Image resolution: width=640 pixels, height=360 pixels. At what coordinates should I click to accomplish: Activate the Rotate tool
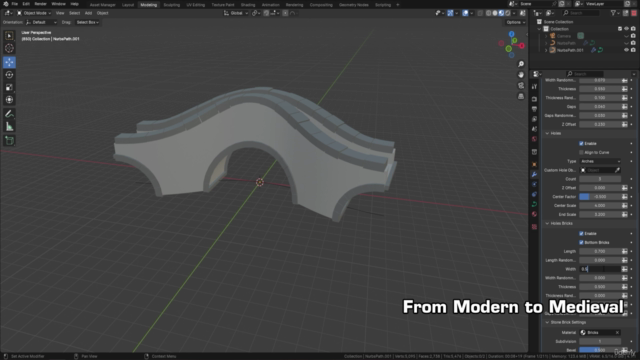tap(9, 75)
